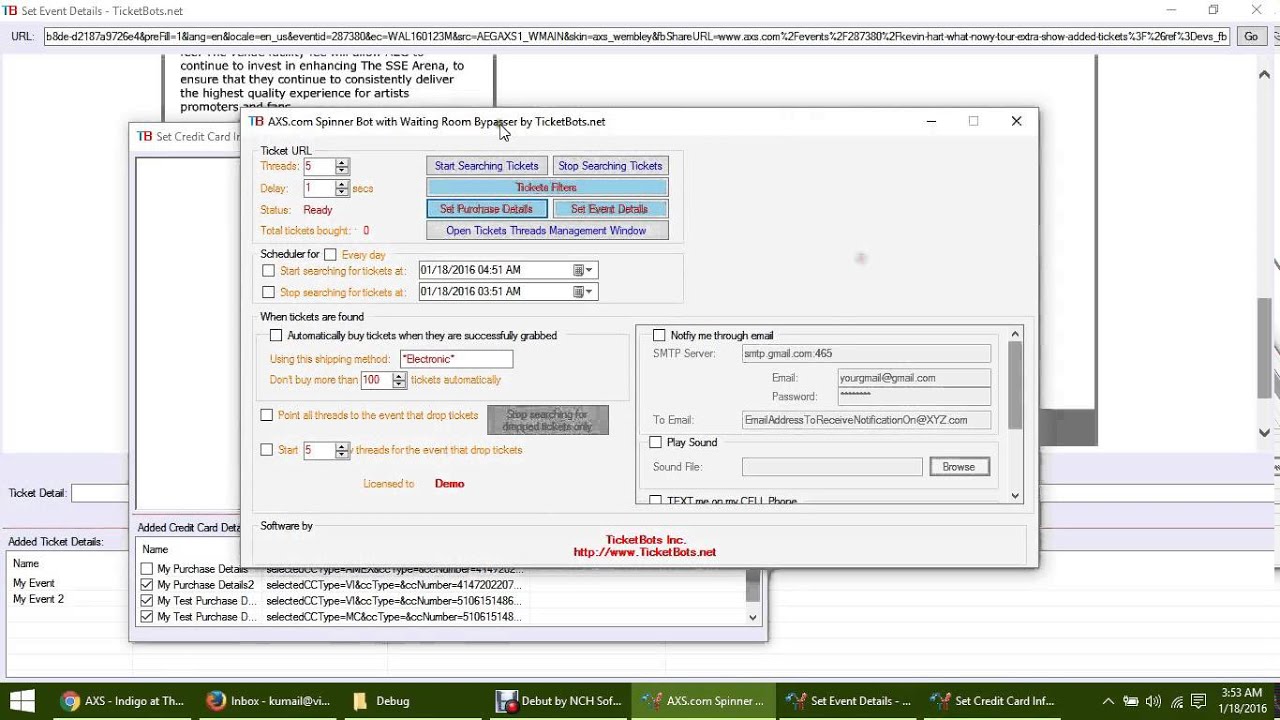Viewport: 1280px width, 720px height.
Task: Click the TB logo icon of Spinner Bot window
Action: tap(256, 121)
